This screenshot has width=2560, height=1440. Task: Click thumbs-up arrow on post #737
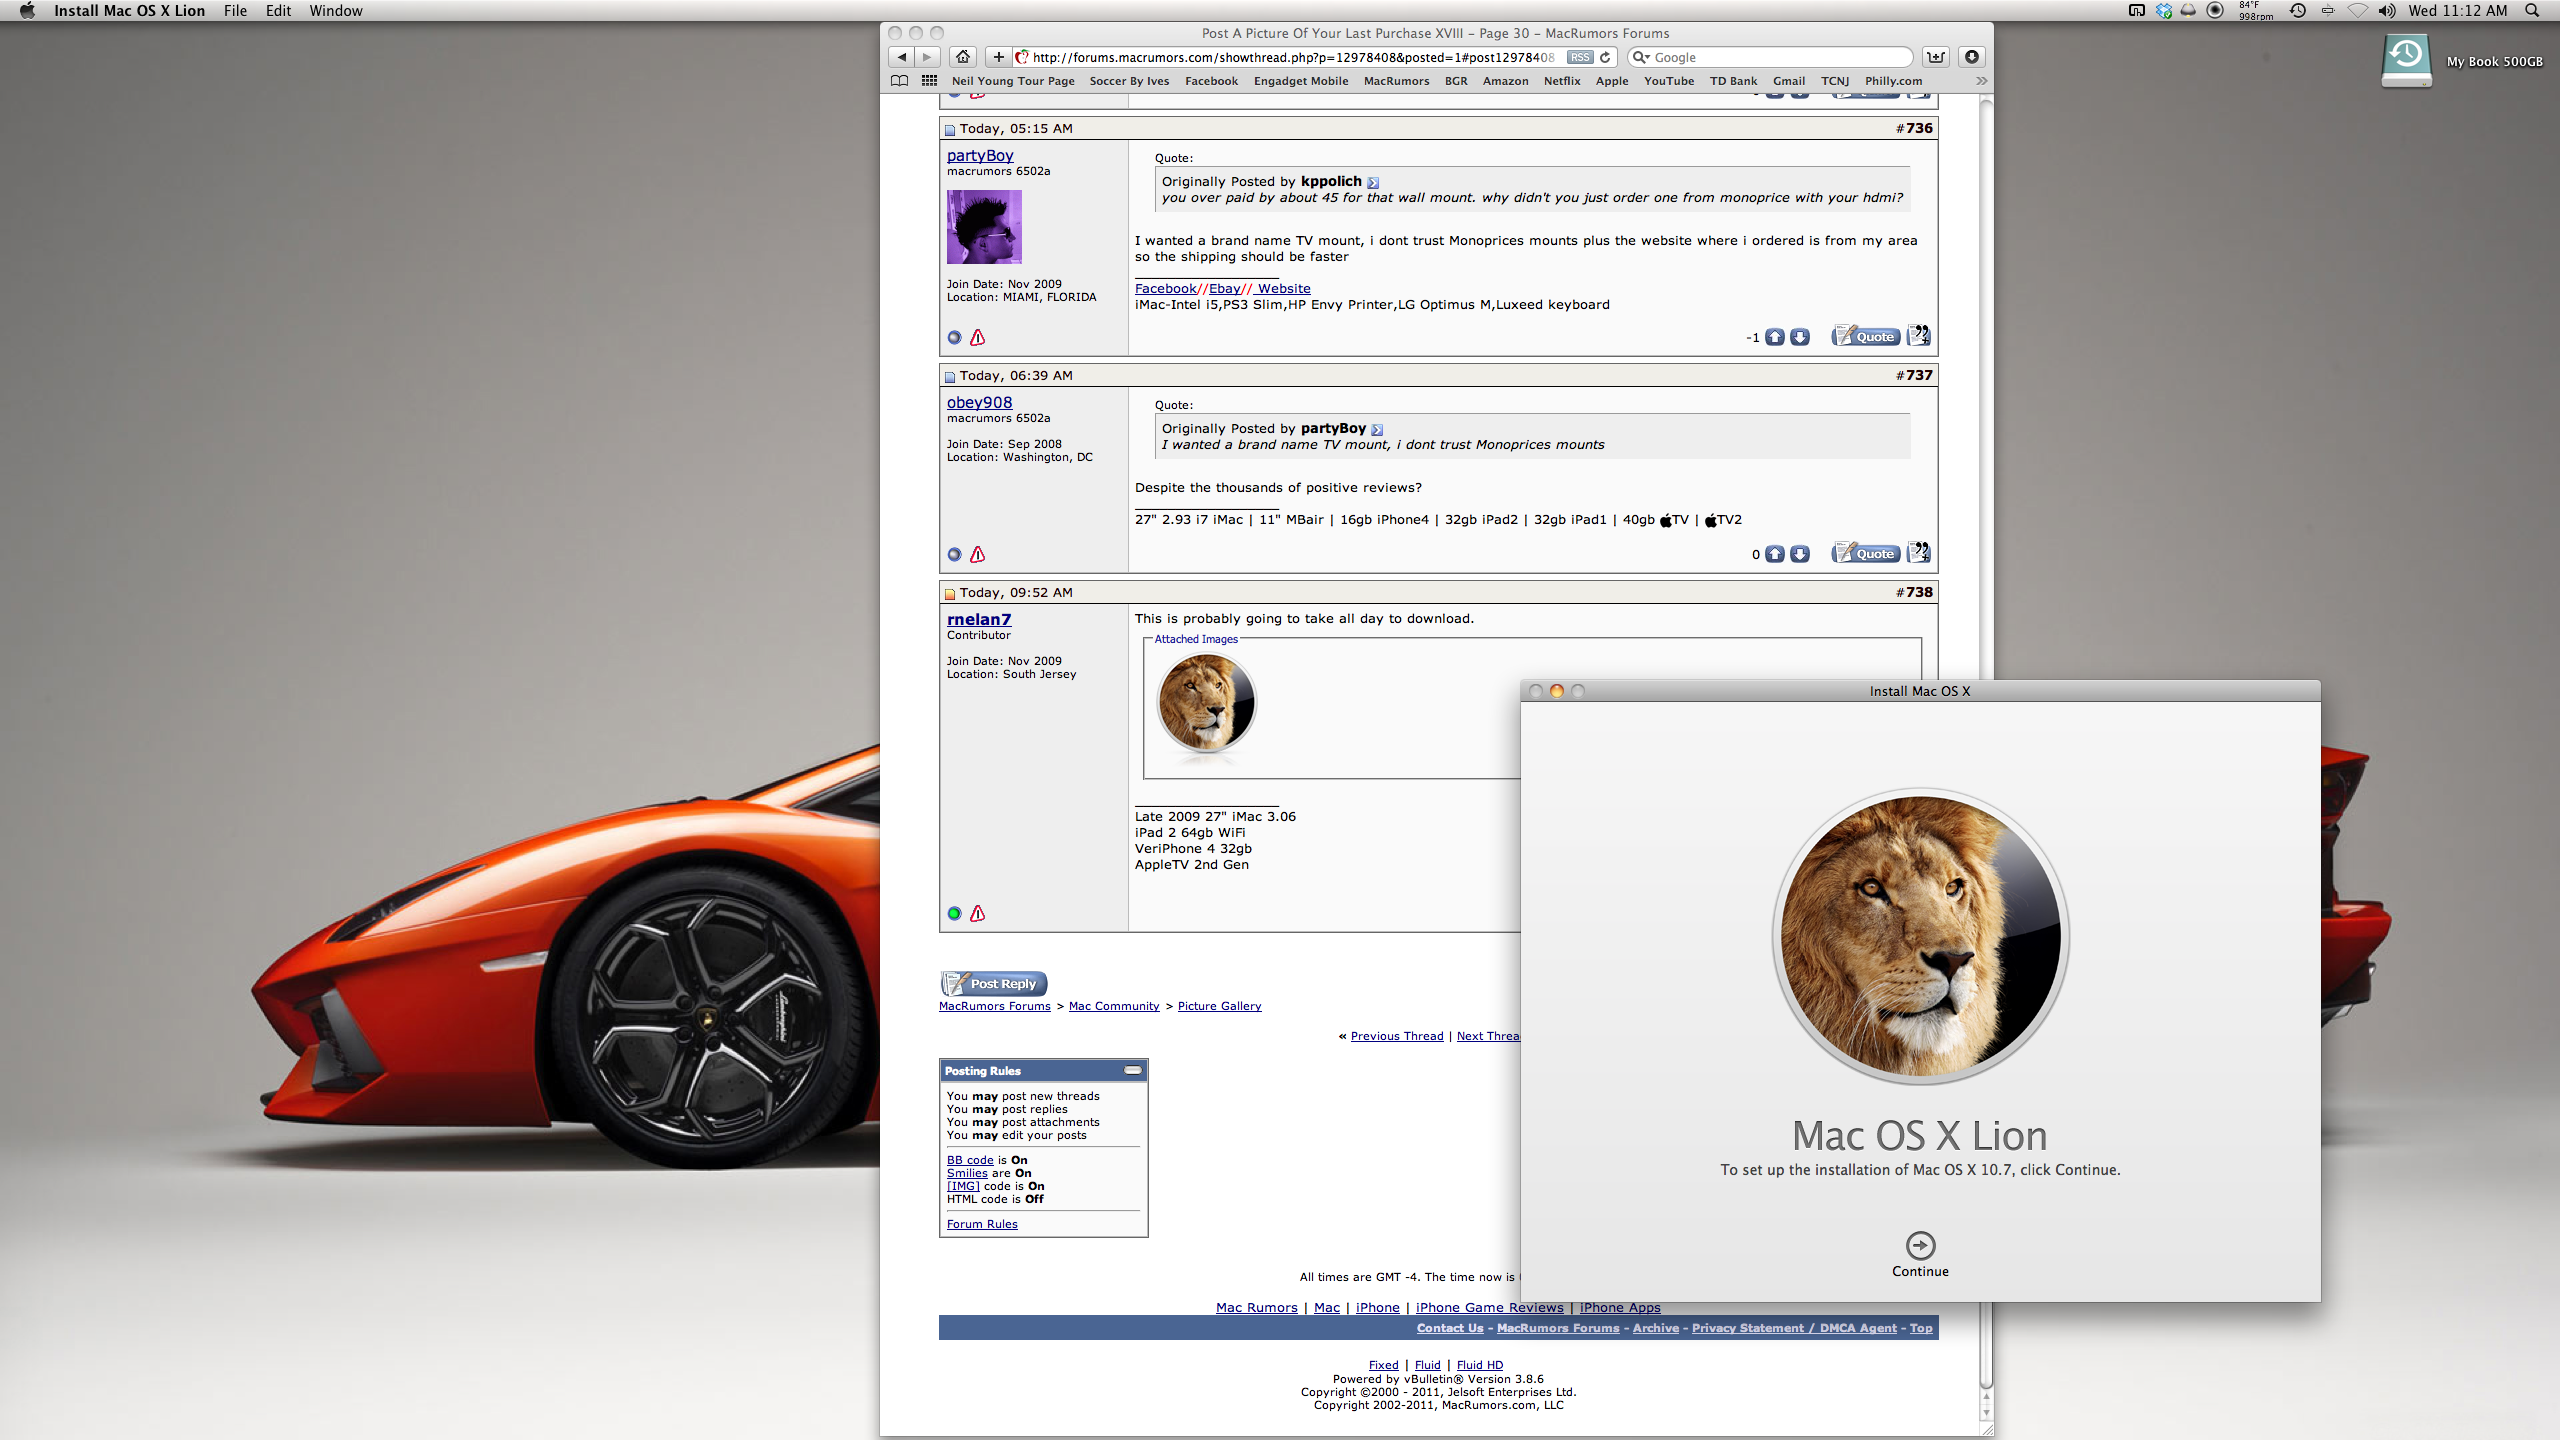pyautogui.click(x=1774, y=554)
